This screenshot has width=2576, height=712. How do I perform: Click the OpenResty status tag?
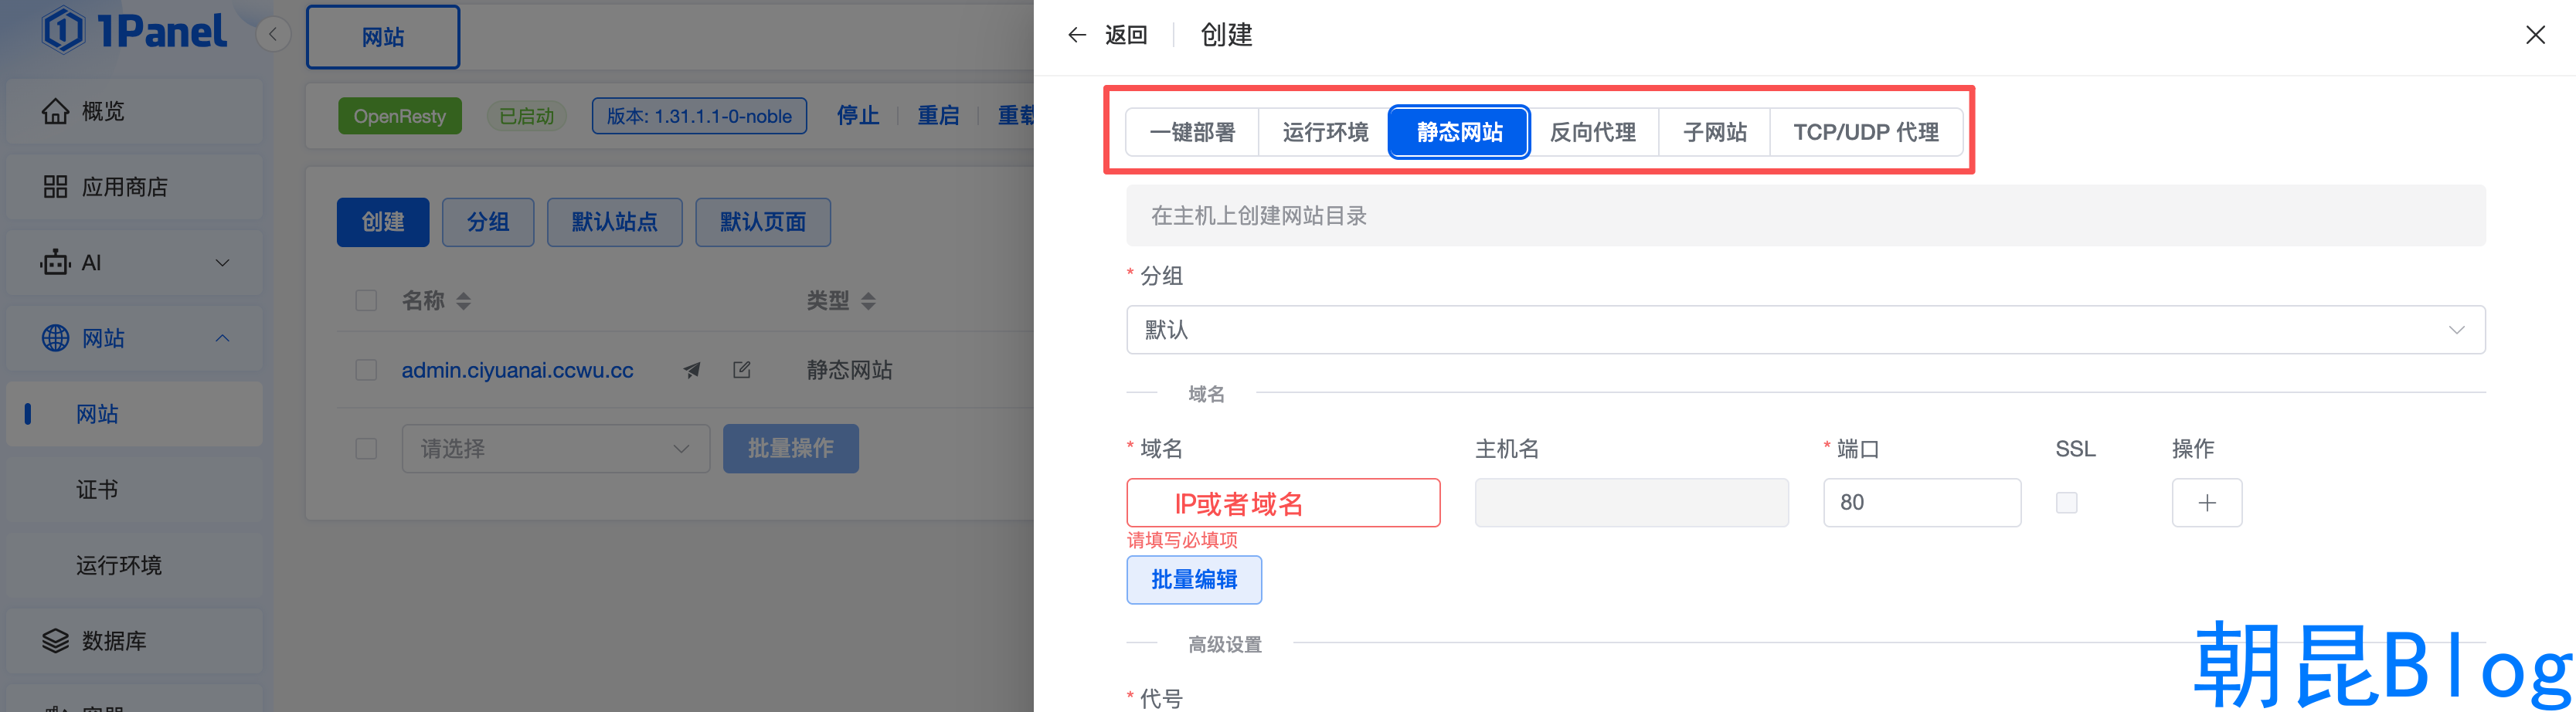(400, 116)
